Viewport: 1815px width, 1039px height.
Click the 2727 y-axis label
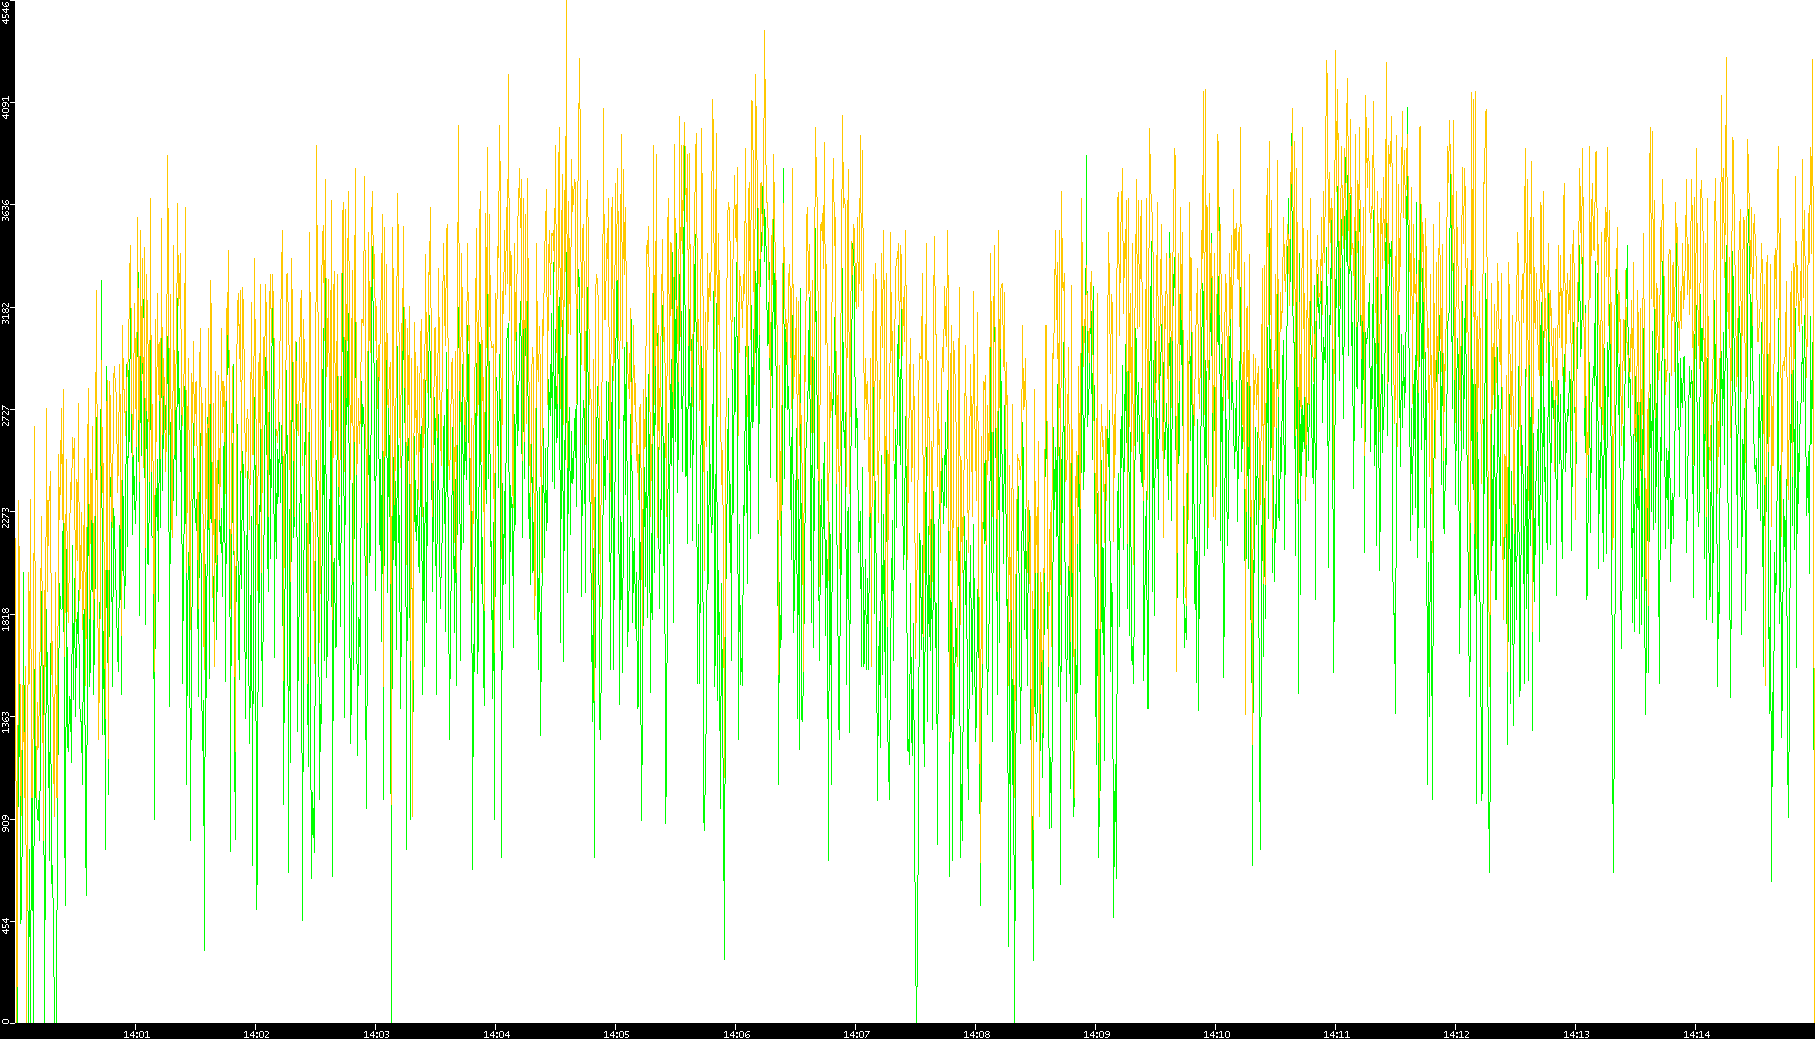[x=6, y=414]
